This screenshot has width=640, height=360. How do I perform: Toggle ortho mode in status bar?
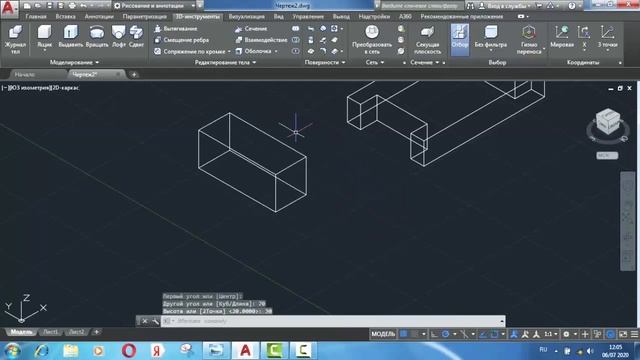point(434,334)
